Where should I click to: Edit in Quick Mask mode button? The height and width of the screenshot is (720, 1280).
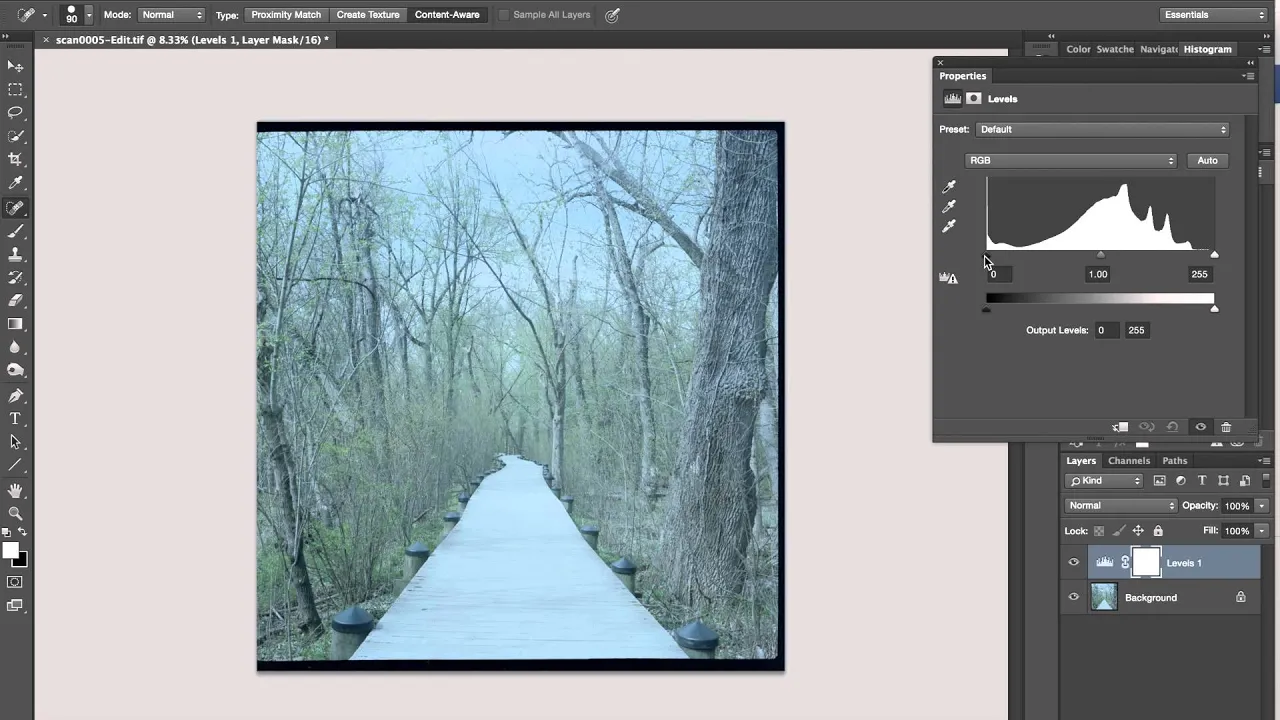pos(15,582)
